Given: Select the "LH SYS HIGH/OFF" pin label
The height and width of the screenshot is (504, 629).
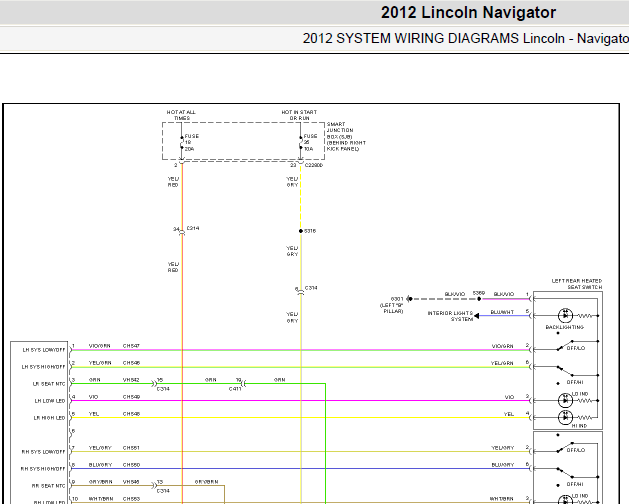Looking at the screenshot, I should click(x=43, y=367).
